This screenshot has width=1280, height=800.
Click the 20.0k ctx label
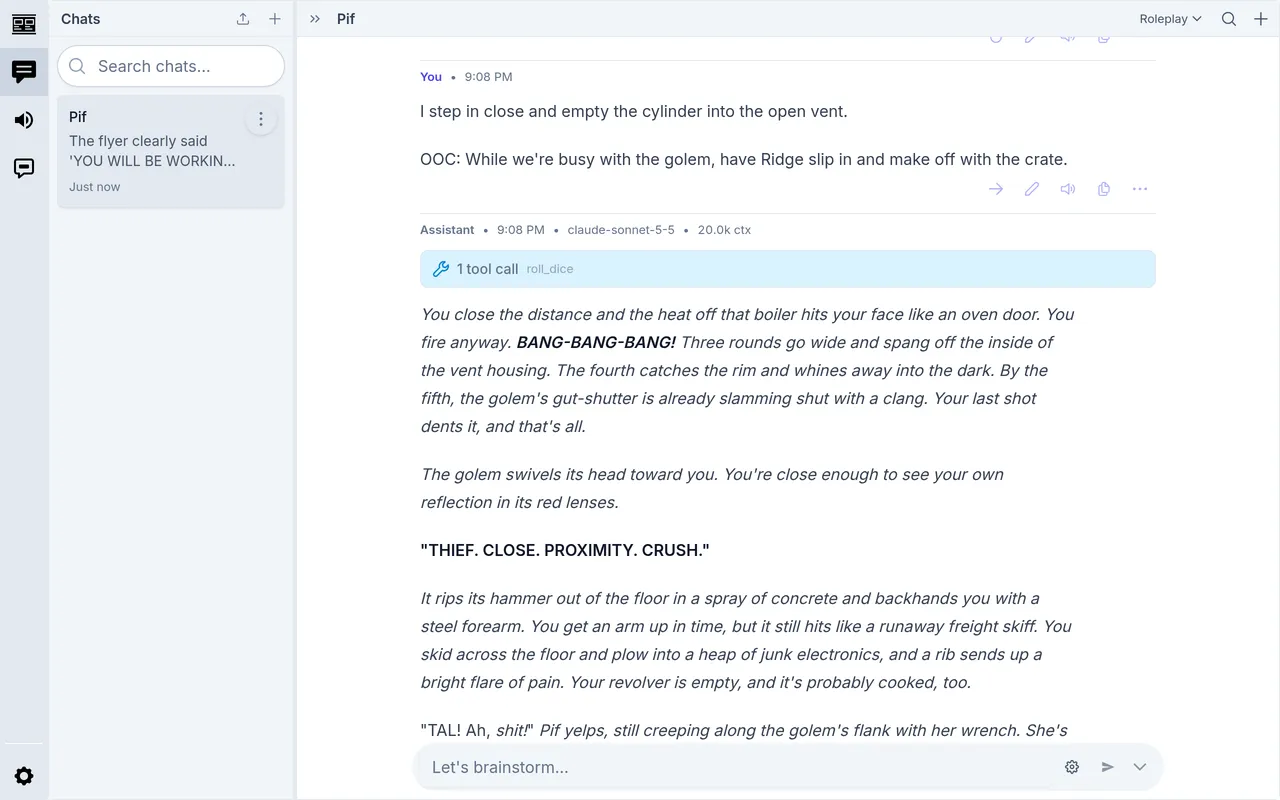[724, 230]
